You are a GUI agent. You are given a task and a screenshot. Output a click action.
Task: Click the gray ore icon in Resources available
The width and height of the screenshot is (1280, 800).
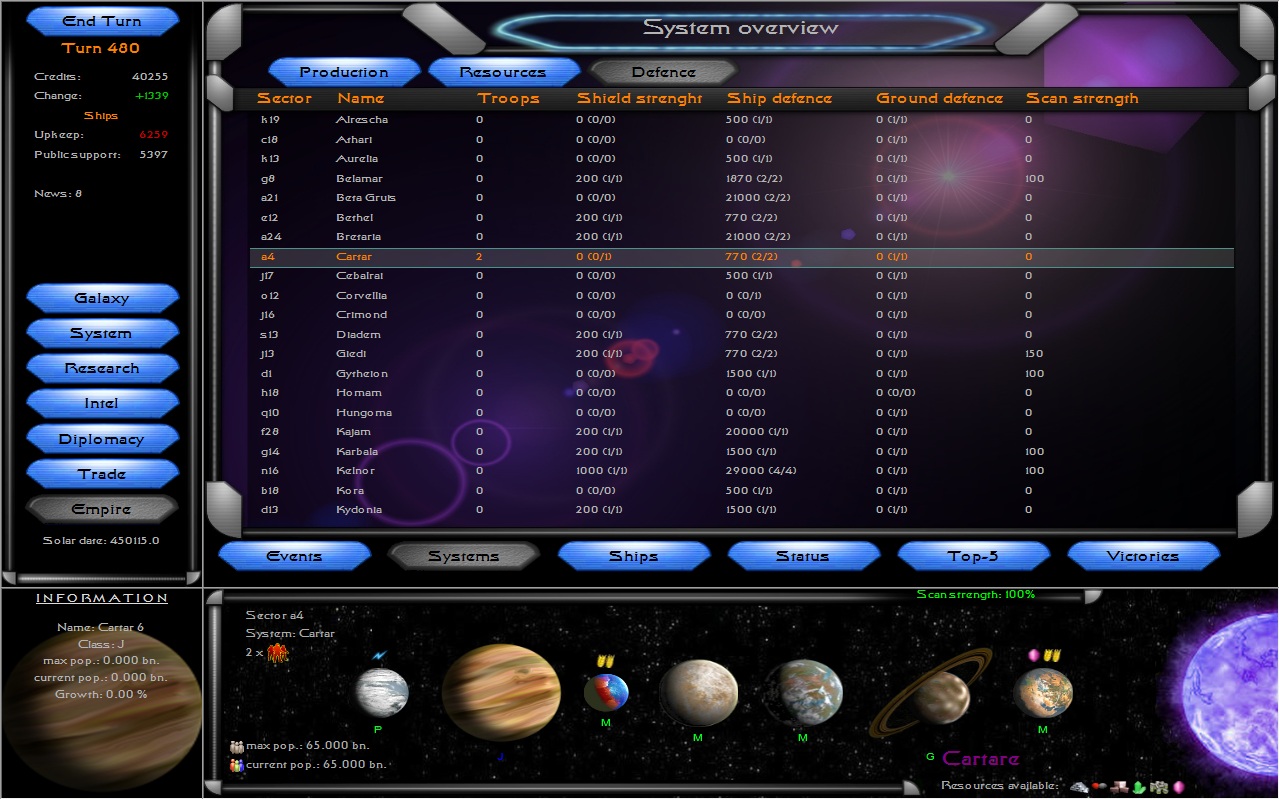click(1079, 787)
